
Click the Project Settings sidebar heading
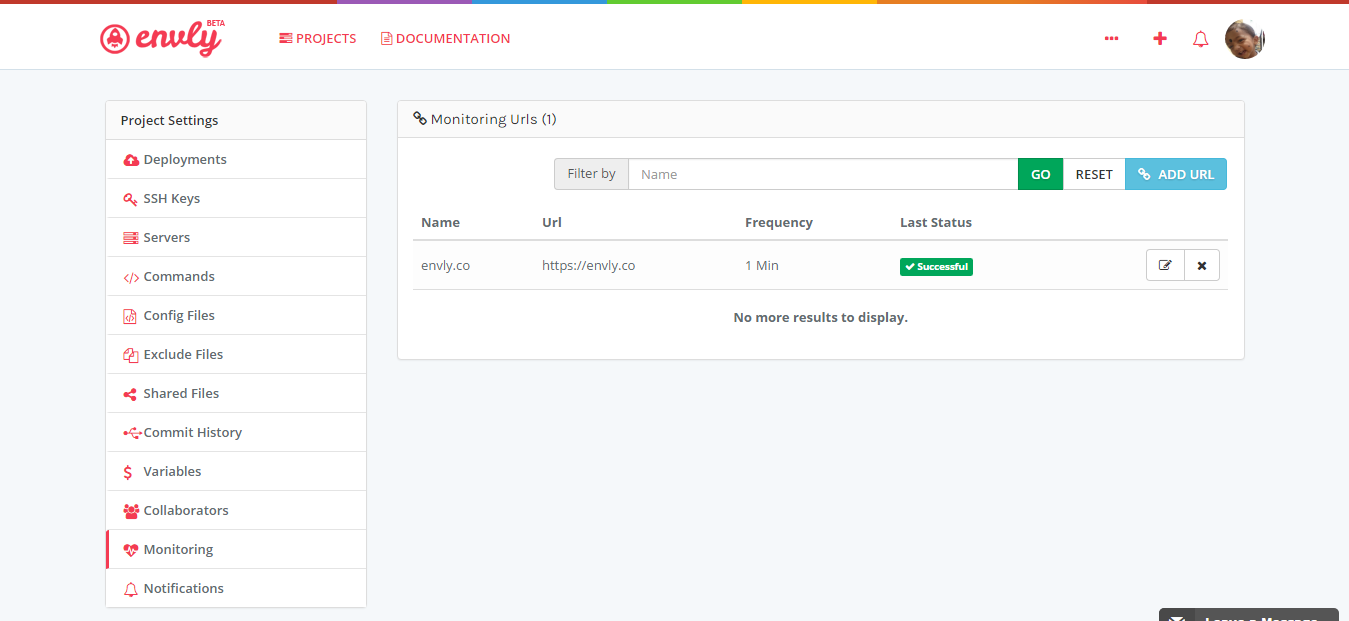point(170,121)
